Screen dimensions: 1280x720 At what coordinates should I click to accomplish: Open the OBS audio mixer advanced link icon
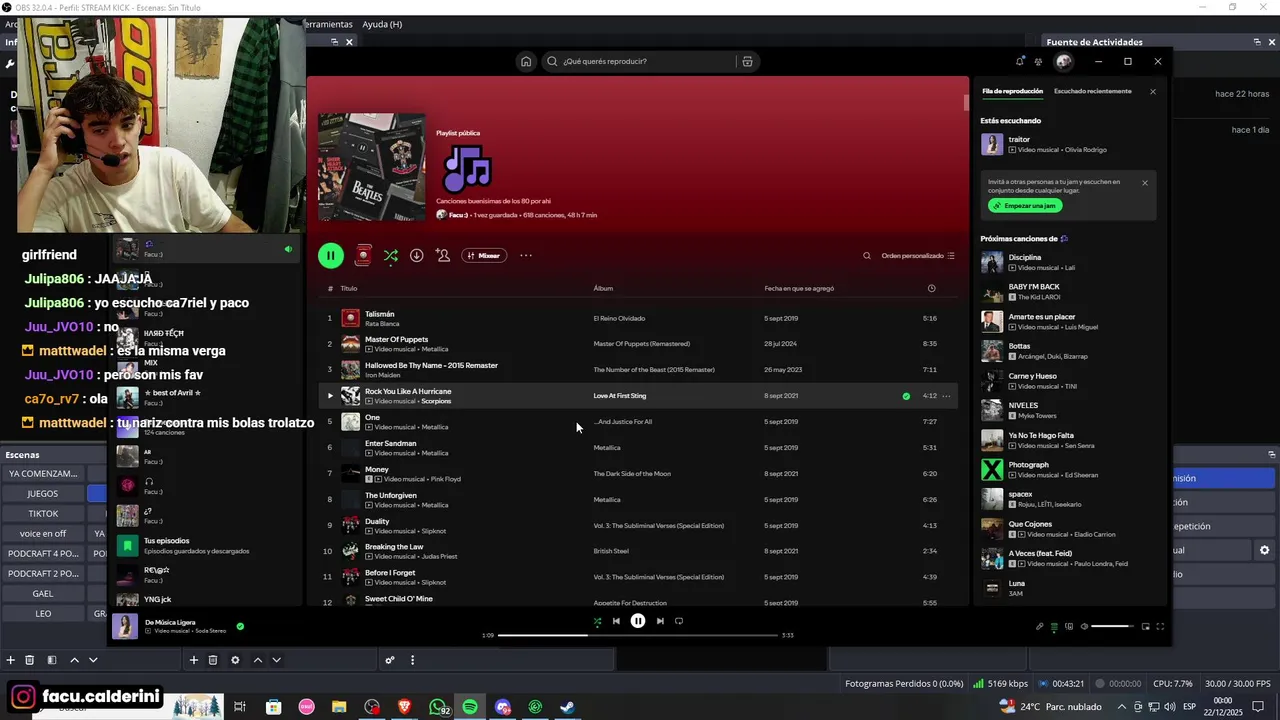(390, 660)
